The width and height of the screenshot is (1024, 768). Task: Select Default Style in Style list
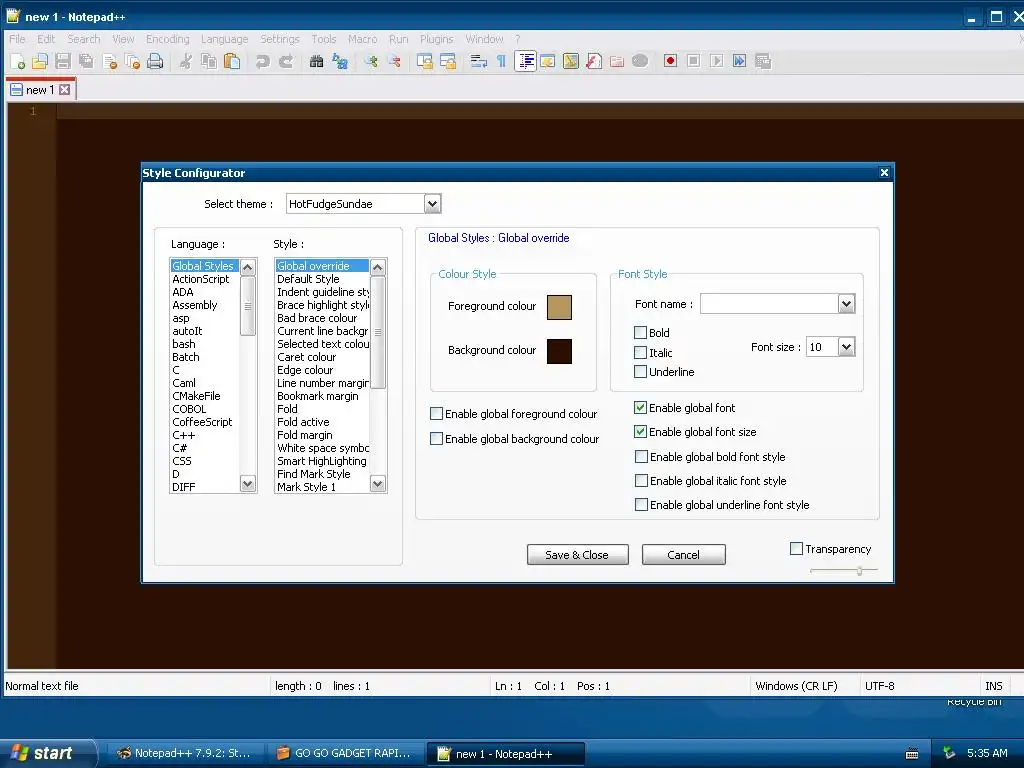click(308, 279)
